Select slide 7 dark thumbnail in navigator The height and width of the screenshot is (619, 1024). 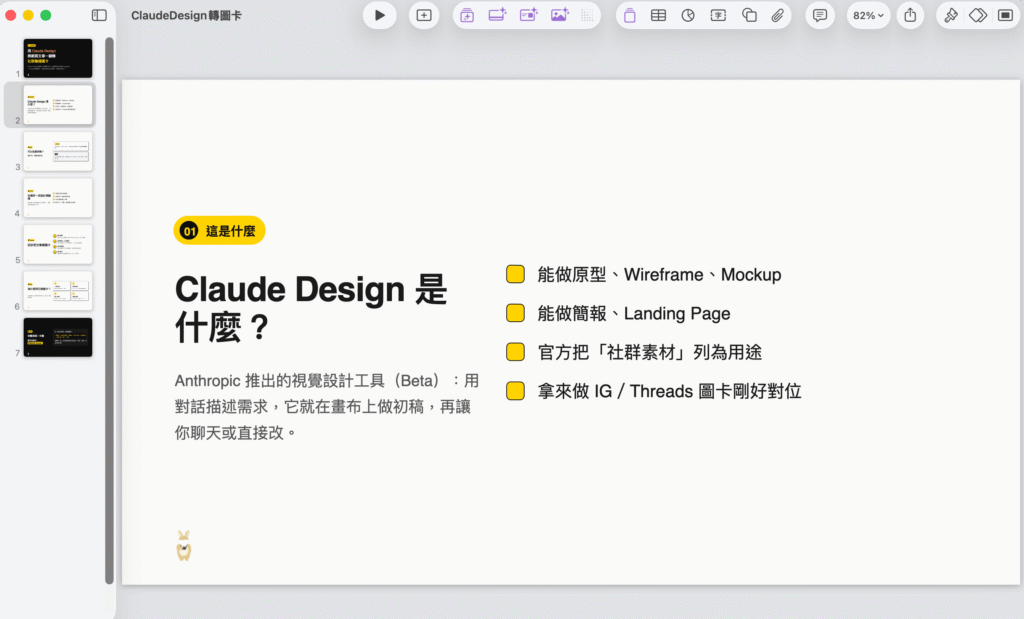click(57, 337)
